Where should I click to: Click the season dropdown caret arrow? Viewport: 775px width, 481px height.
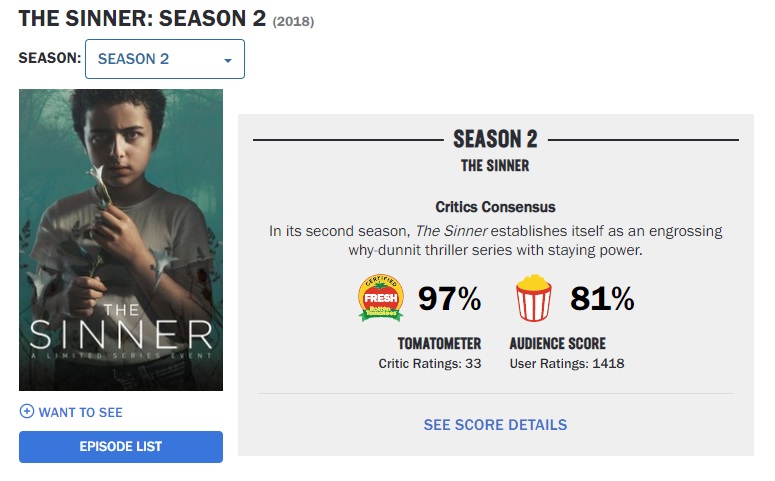click(x=228, y=60)
